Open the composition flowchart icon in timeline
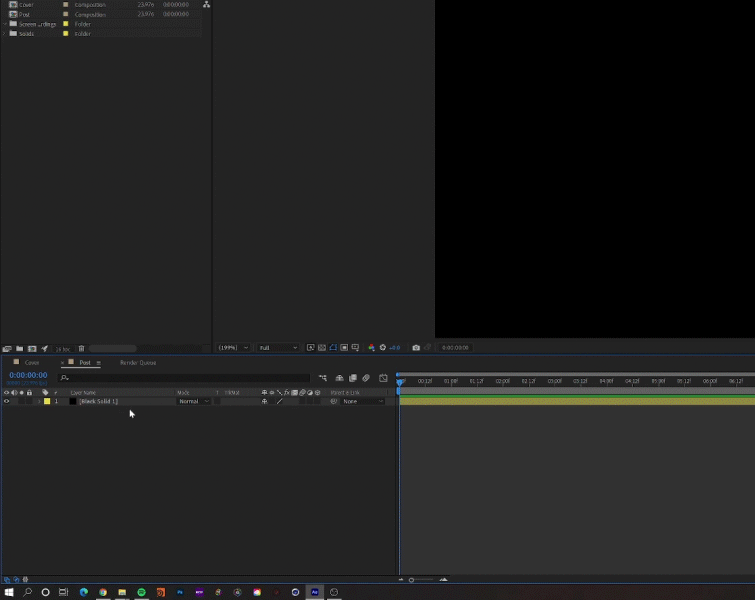The image size is (755, 600). coord(323,378)
